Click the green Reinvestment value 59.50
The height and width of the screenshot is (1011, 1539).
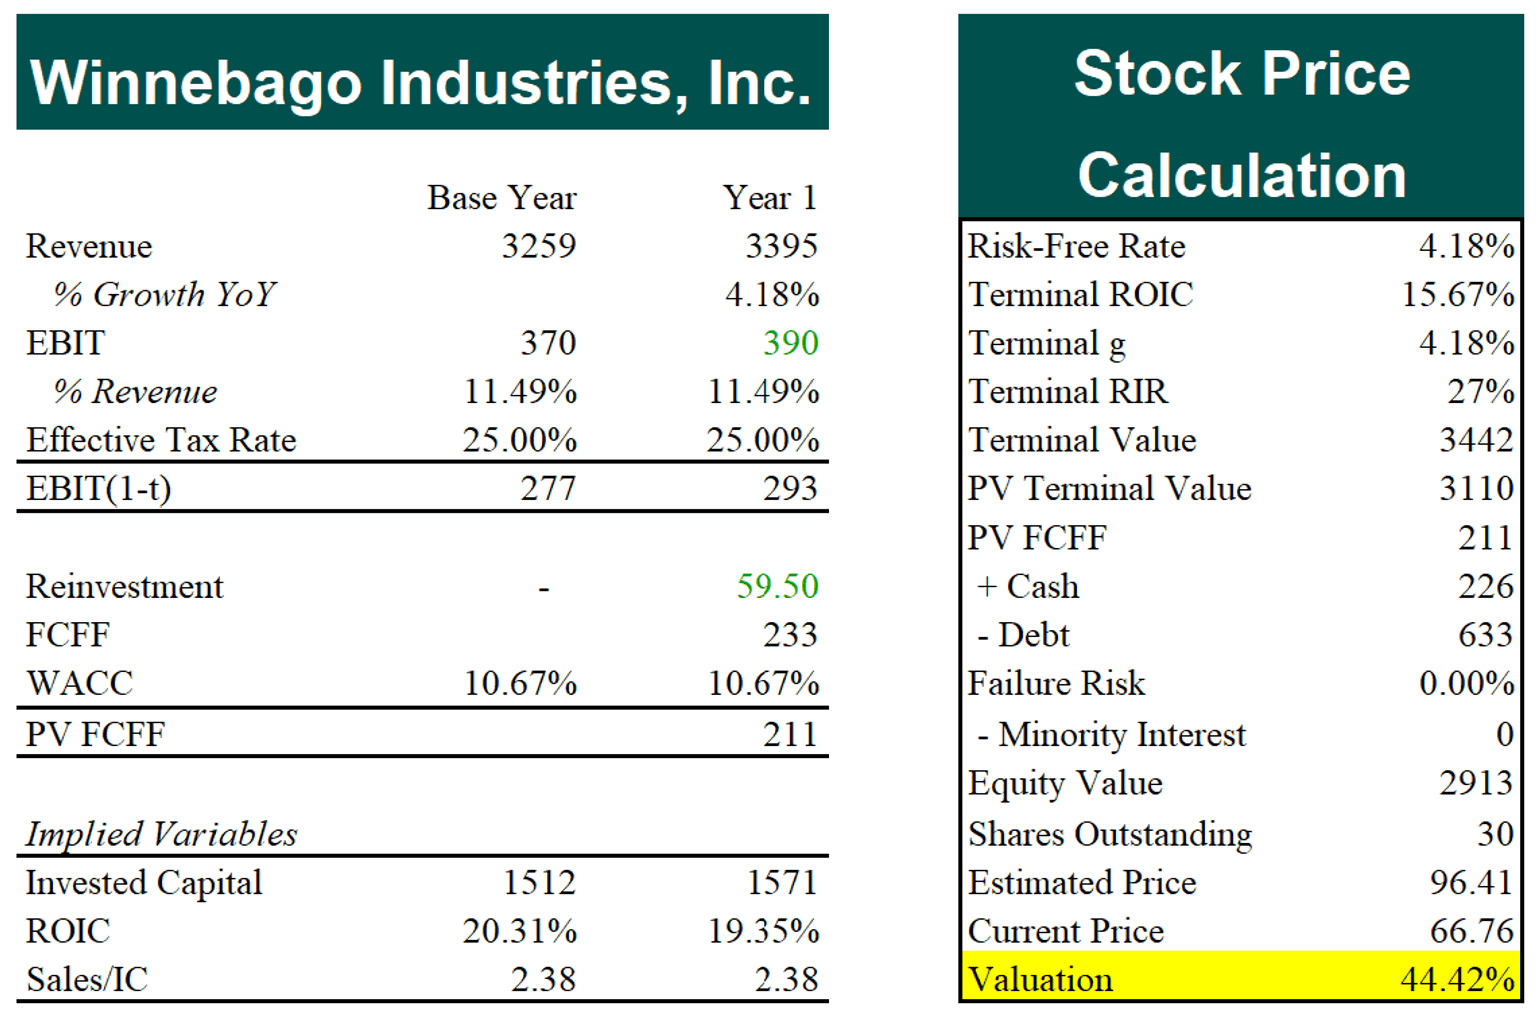click(777, 586)
